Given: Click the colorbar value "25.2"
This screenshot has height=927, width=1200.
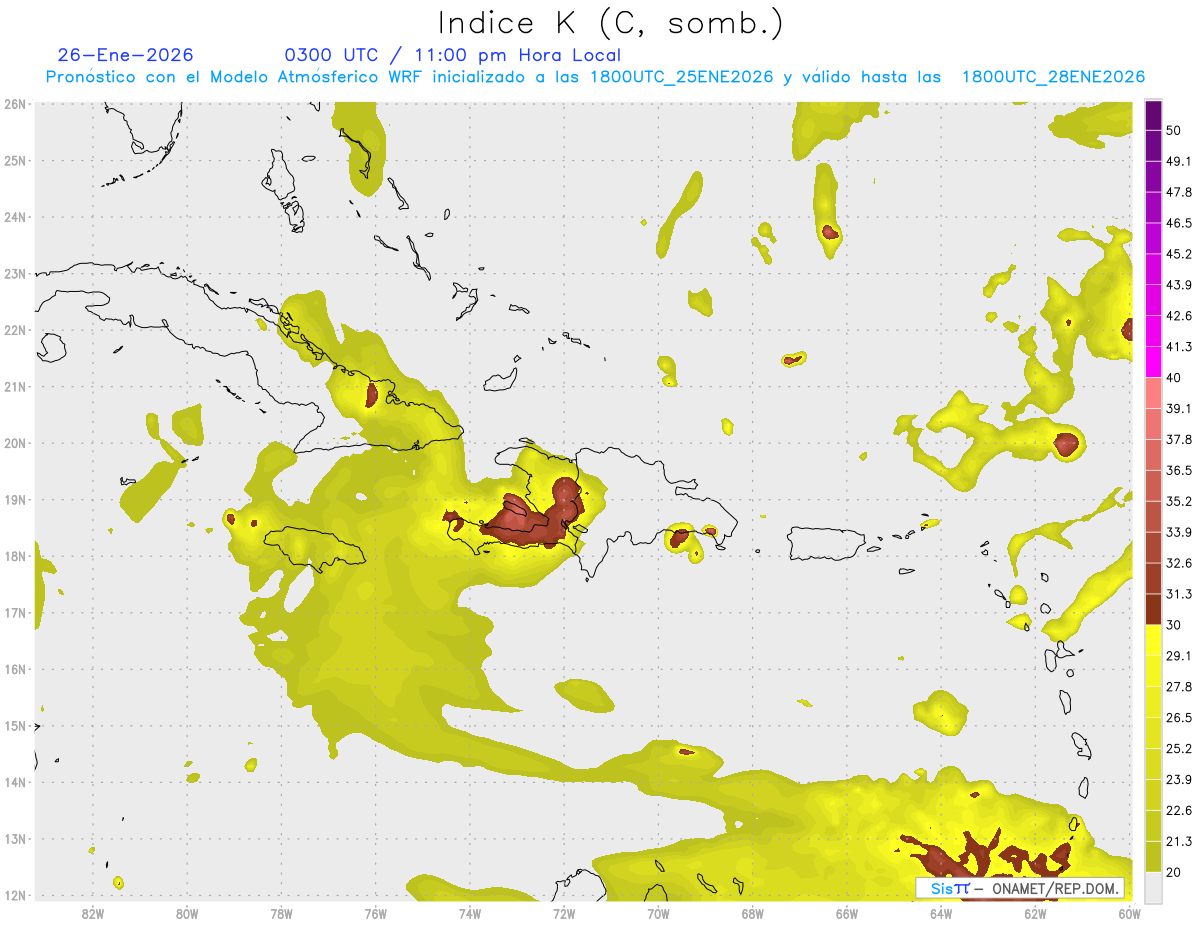Looking at the screenshot, I should pos(1179,749).
